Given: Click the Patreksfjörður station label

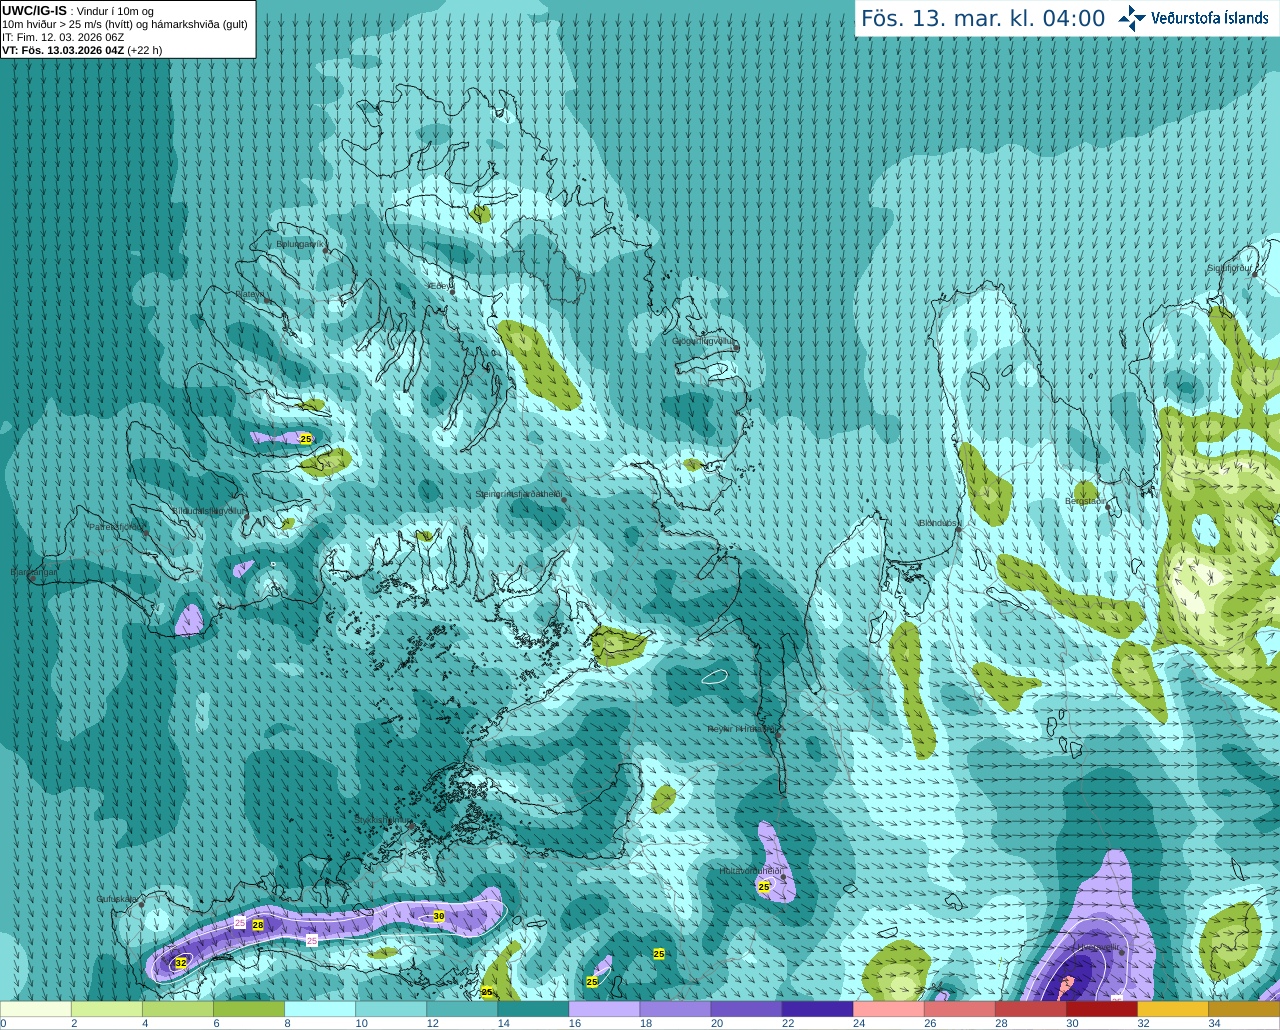Looking at the screenshot, I should [x=117, y=526].
